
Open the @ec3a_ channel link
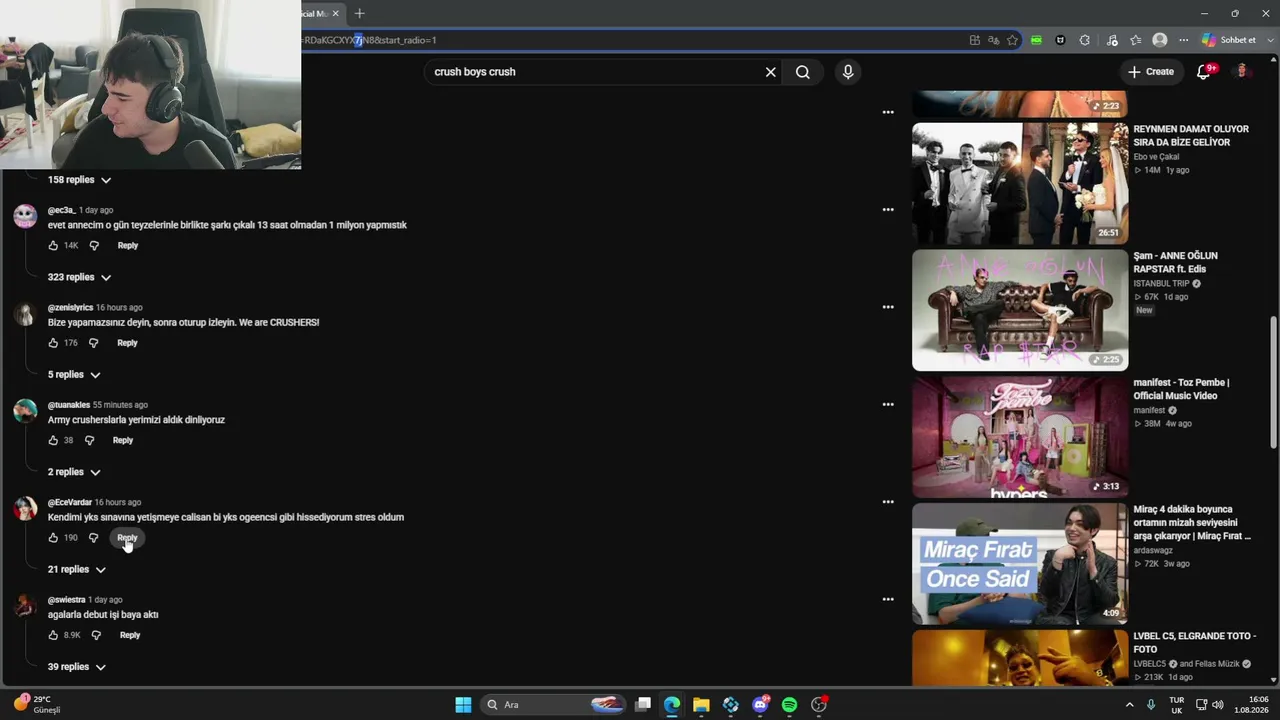[x=61, y=210]
